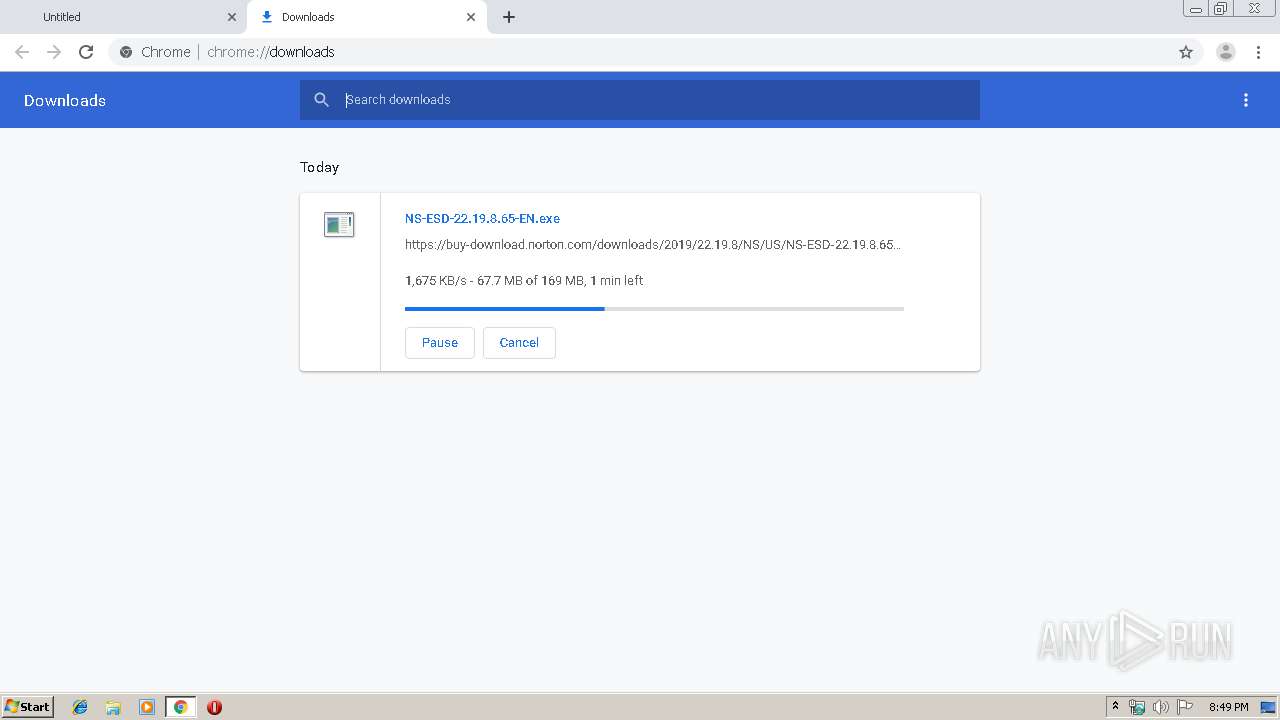Open the Windows Start menu
The image size is (1280, 720).
click(28, 707)
